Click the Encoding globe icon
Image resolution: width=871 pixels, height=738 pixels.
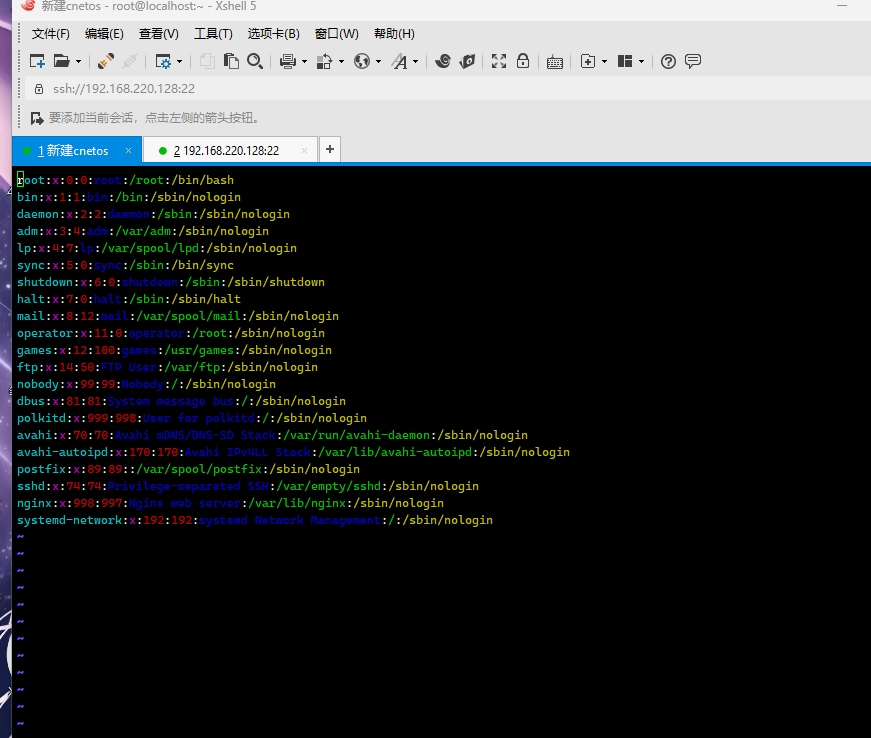tap(362, 61)
